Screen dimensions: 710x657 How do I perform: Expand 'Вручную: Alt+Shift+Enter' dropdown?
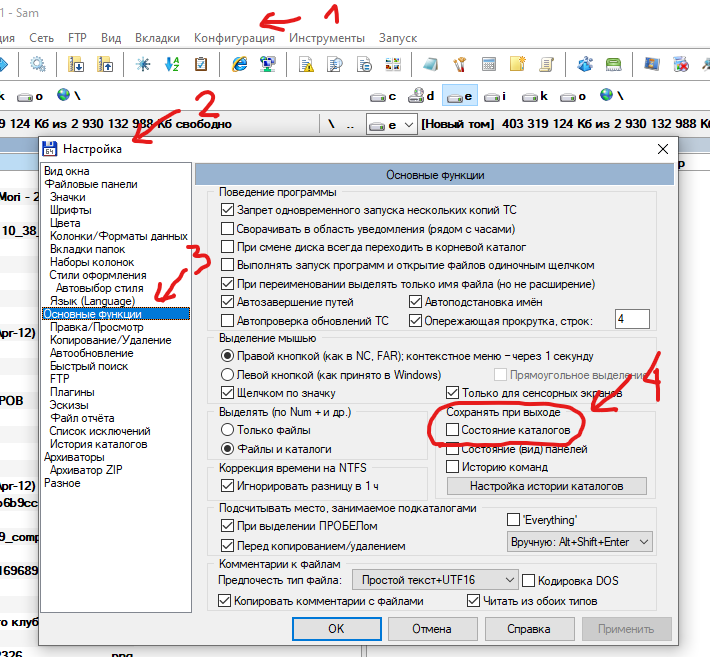coord(580,541)
